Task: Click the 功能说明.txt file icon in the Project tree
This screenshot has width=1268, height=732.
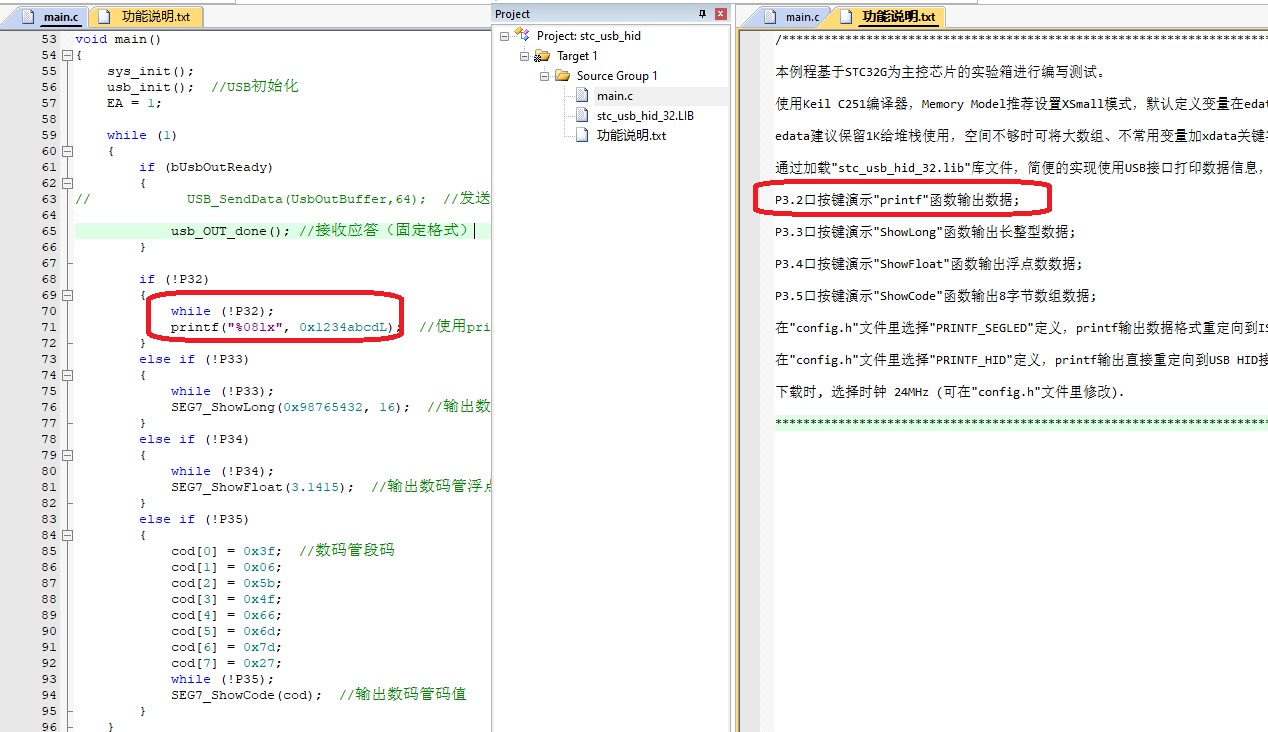Action: [583, 136]
